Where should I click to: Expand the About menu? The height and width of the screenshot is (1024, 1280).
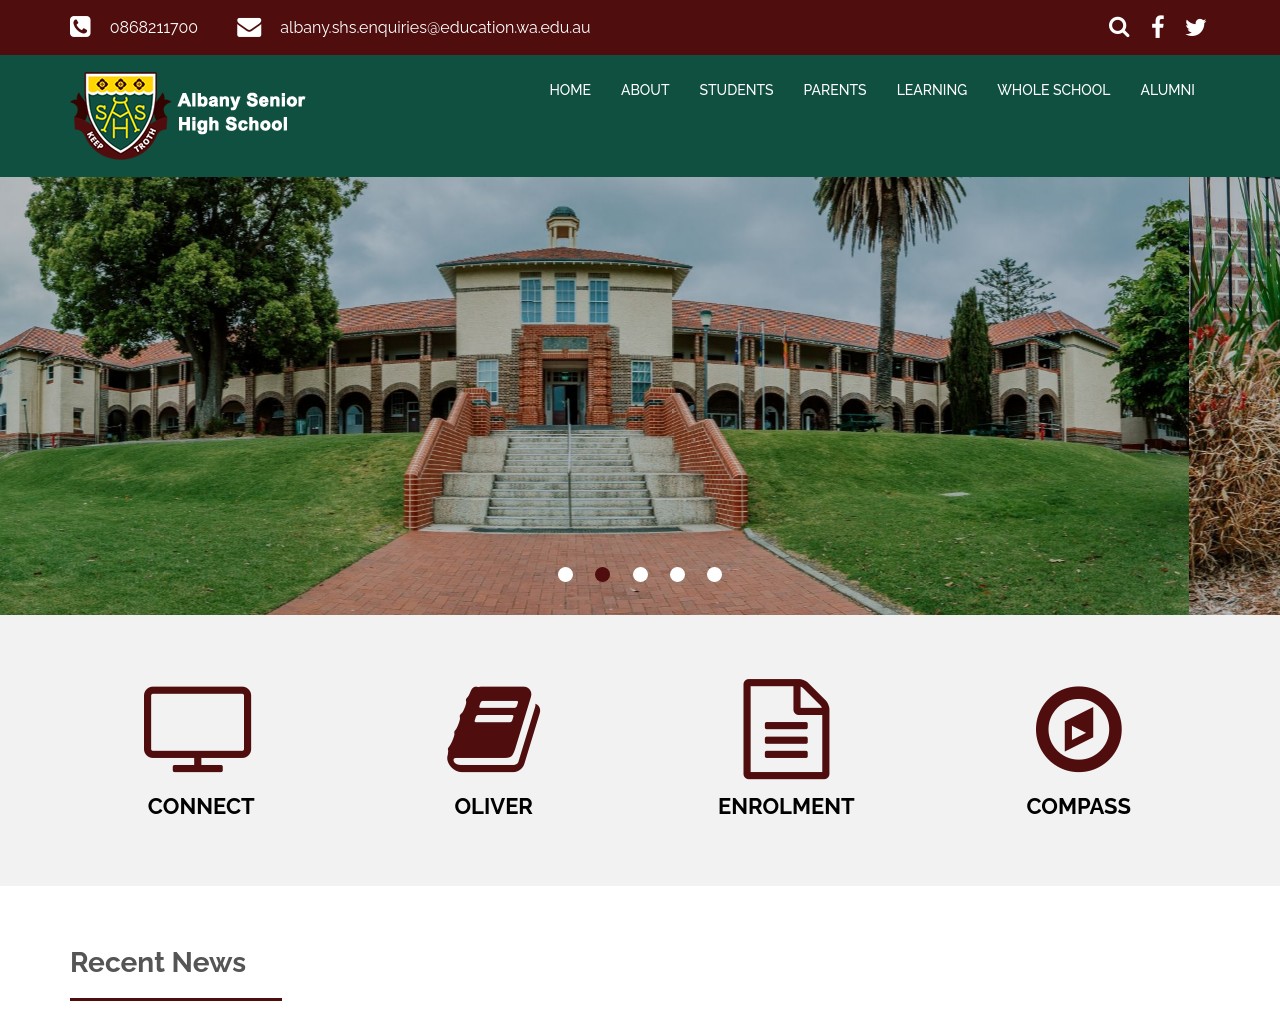(x=645, y=90)
